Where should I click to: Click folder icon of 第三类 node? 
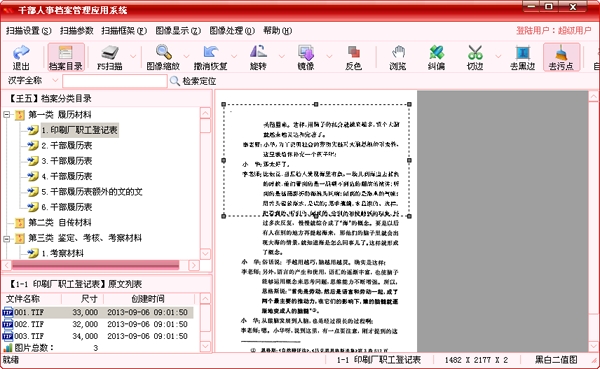point(20,238)
